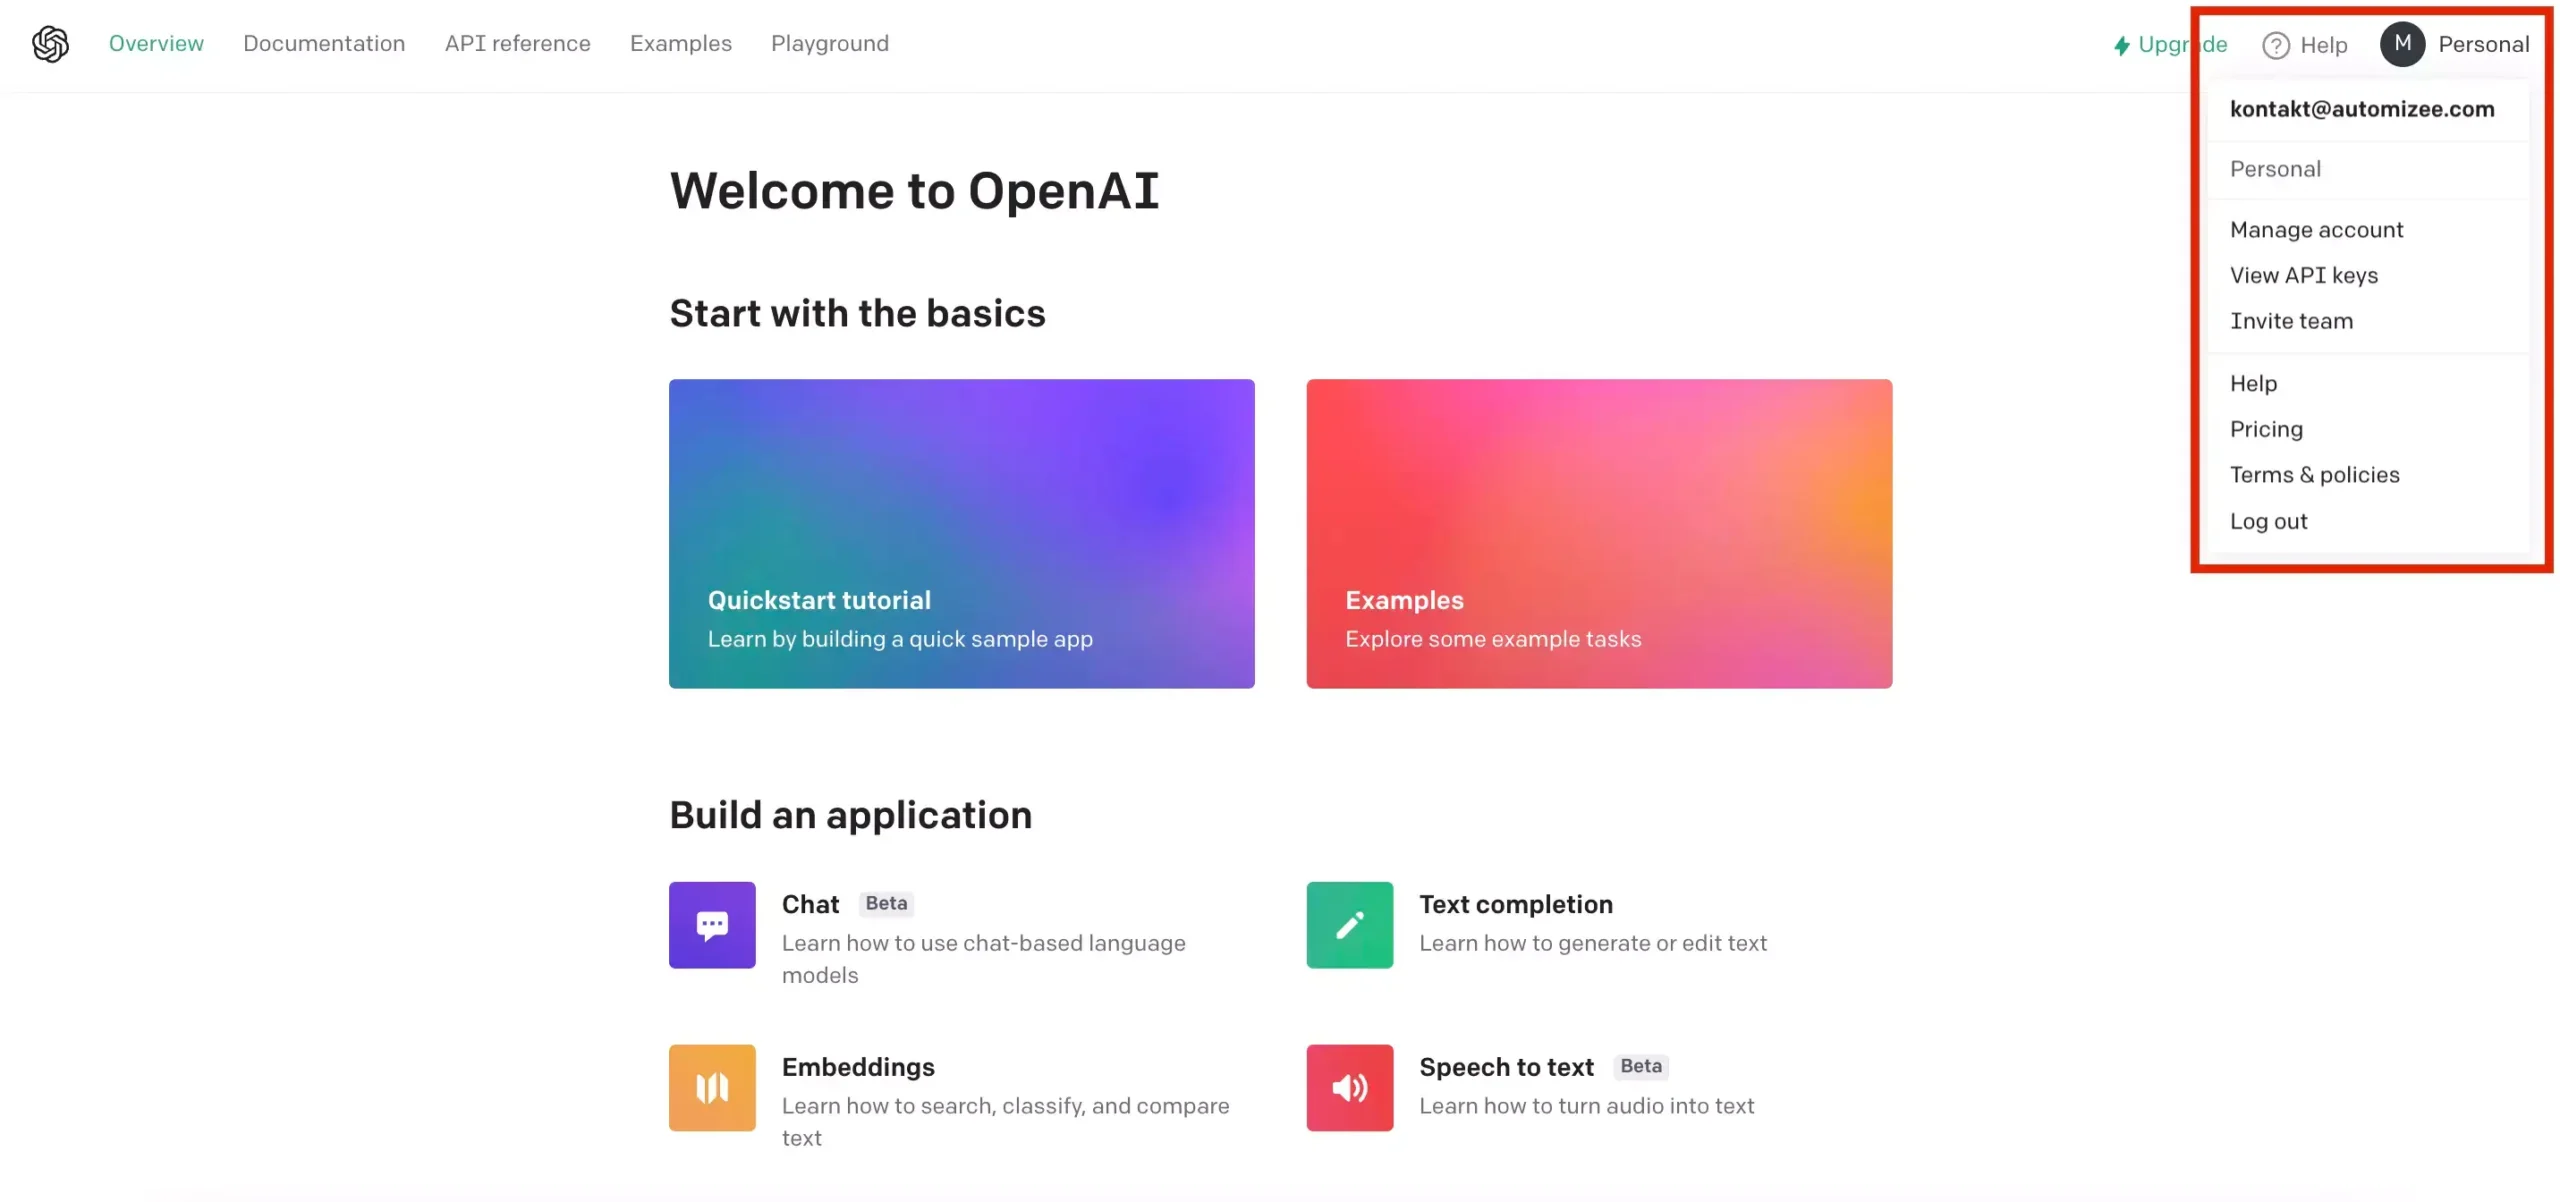Open the Playground tab

tap(830, 43)
